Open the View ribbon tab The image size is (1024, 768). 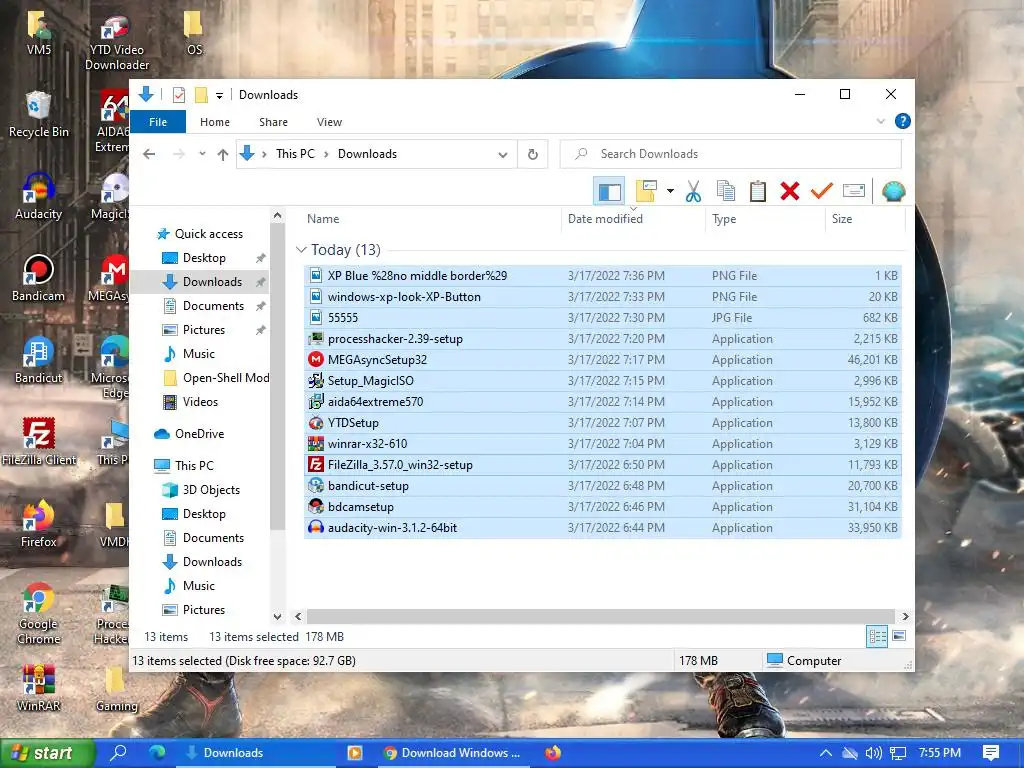click(329, 122)
